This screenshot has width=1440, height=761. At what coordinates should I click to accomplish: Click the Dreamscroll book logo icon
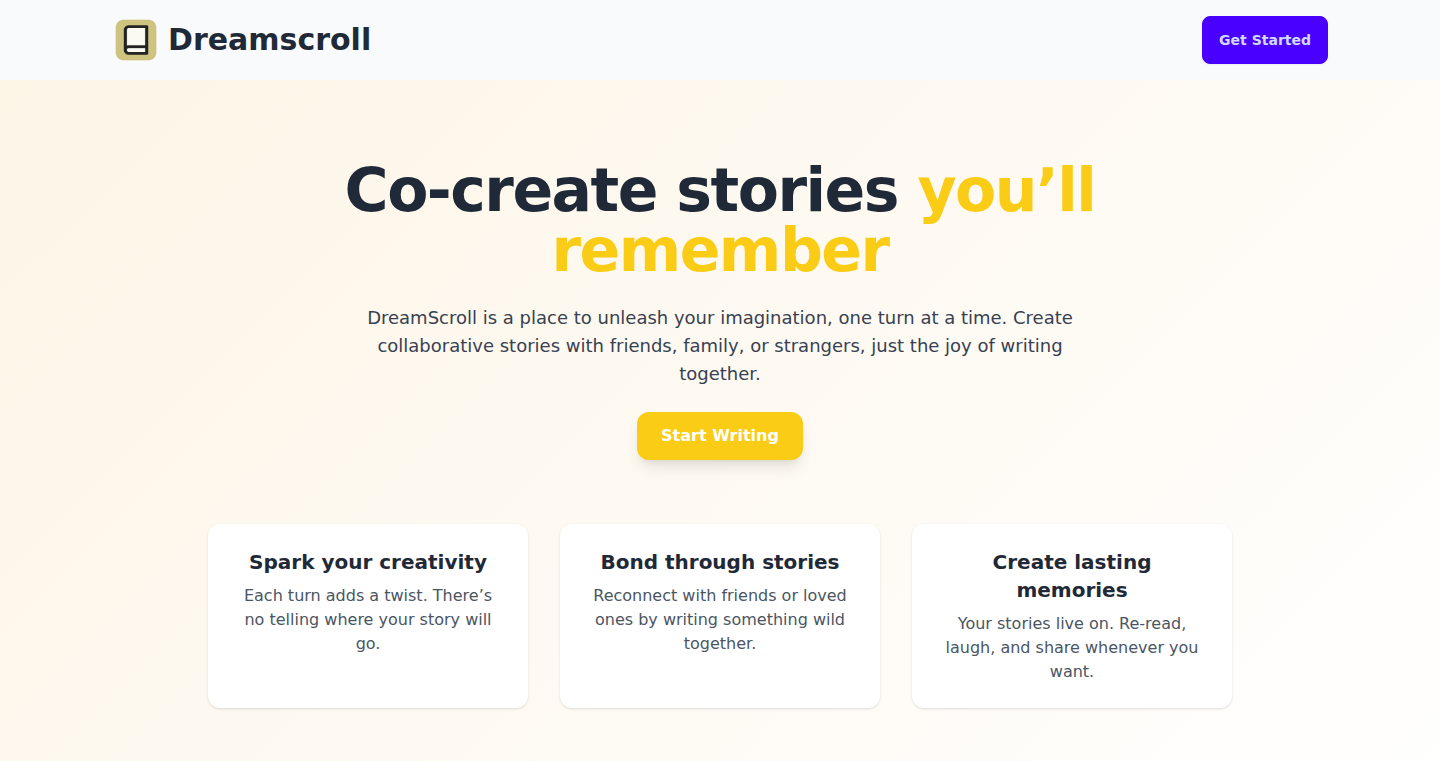[x=136, y=40]
